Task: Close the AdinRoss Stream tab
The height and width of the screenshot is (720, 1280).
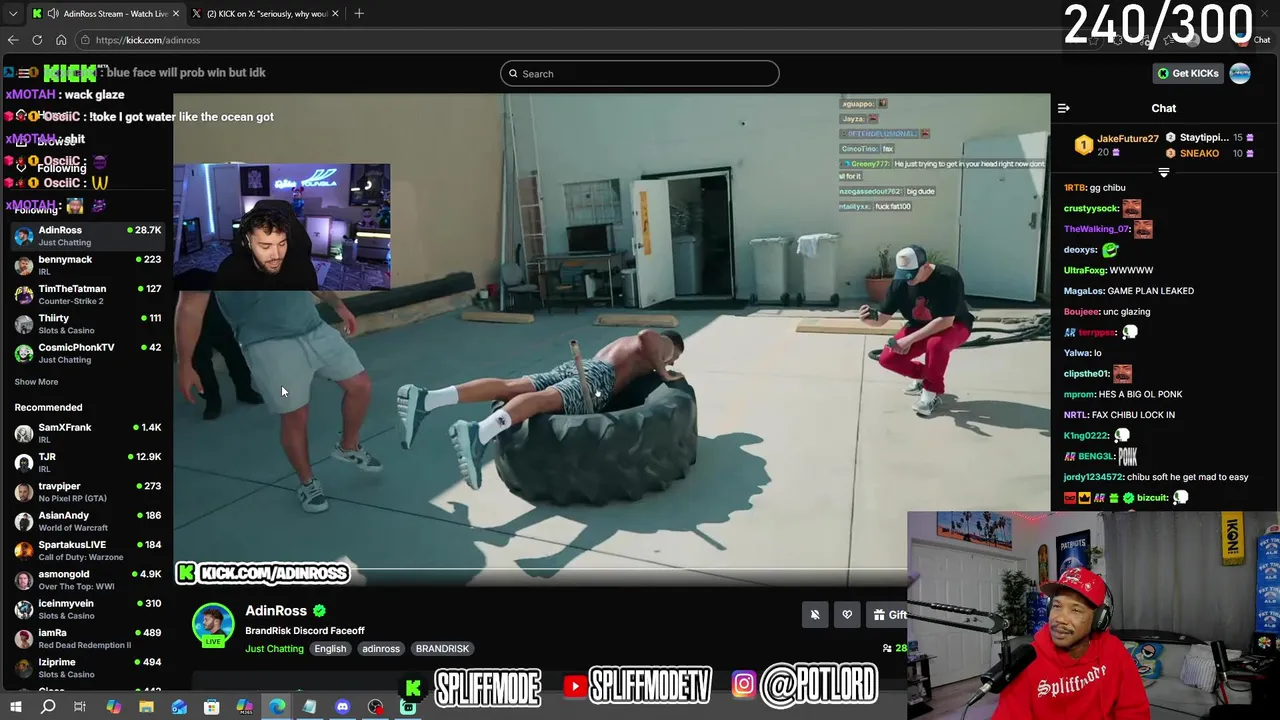Action: pos(176,13)
